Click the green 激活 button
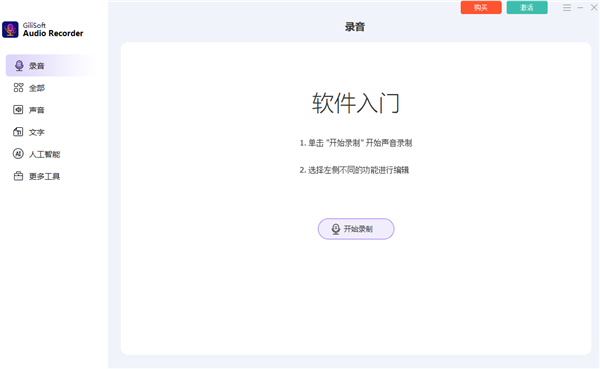The width and height of the screenshot is (600, 369). click(527, 8)
